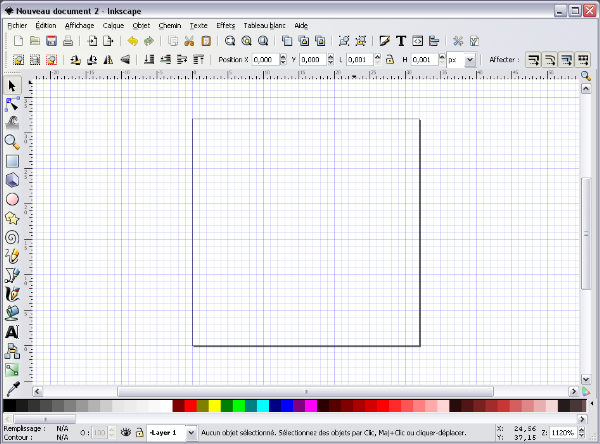Select the Paint bucket tool
Screen dimensions: 600x444
click(x=12, y=313)
